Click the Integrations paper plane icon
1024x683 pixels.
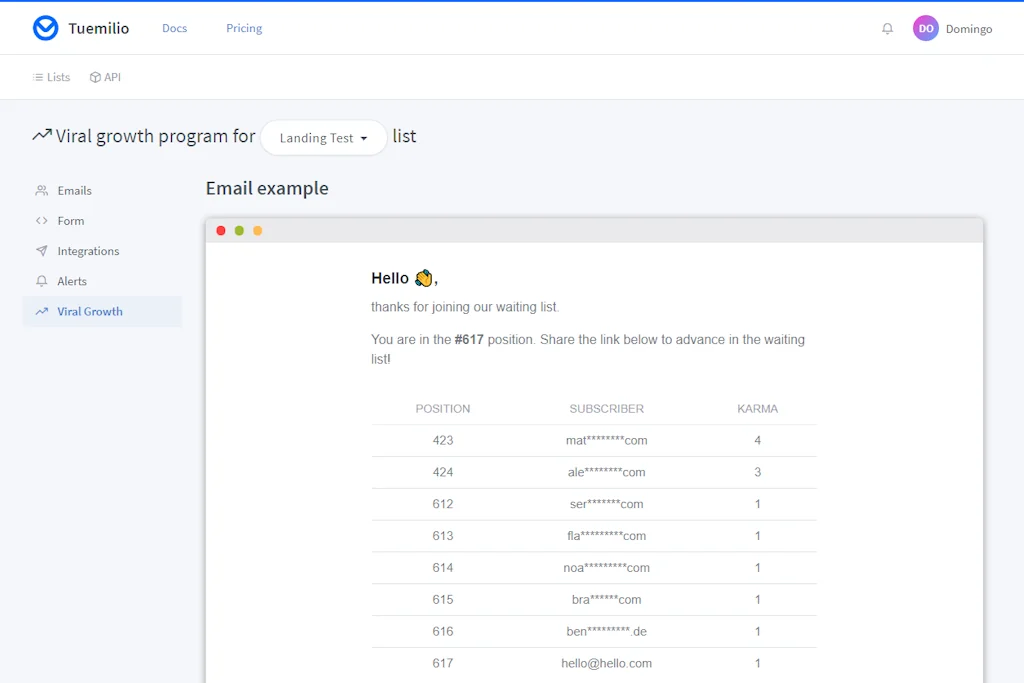42,251
